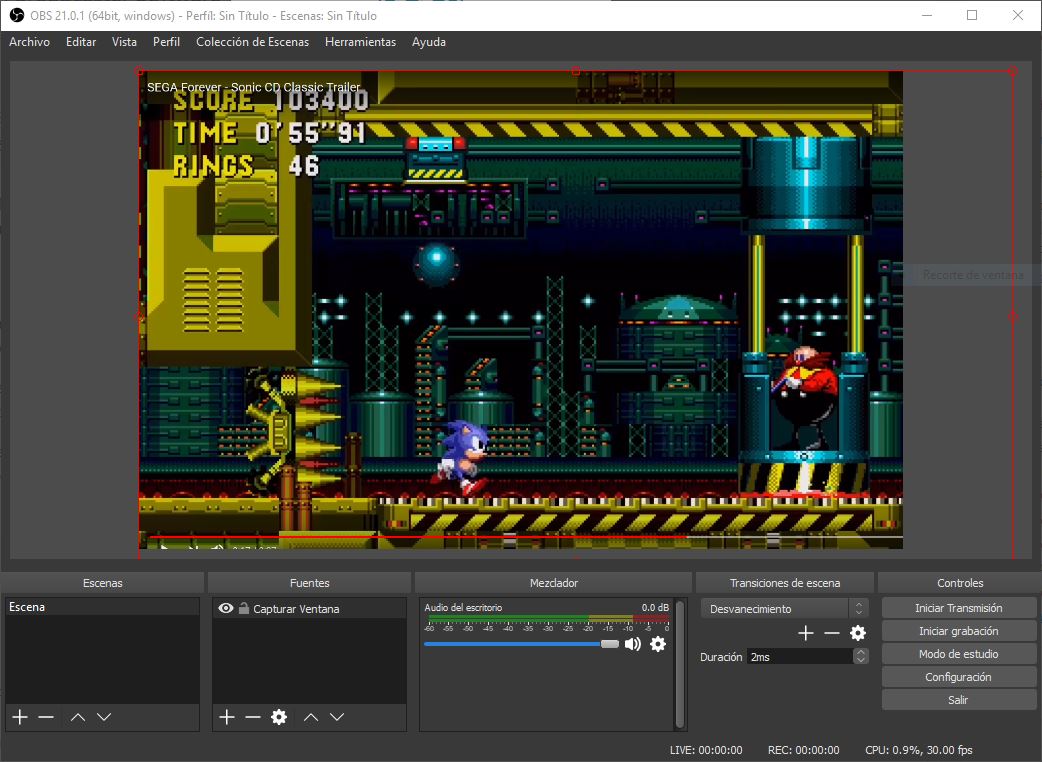Viewport: 1042px width, 762px height.
Task: Remove scene transition with minus
Action: click(x=831, y=633)
